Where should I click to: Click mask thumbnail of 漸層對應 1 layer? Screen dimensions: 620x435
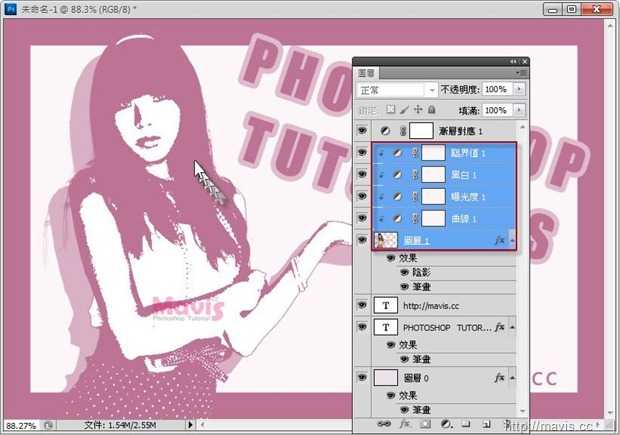(421, 131)
